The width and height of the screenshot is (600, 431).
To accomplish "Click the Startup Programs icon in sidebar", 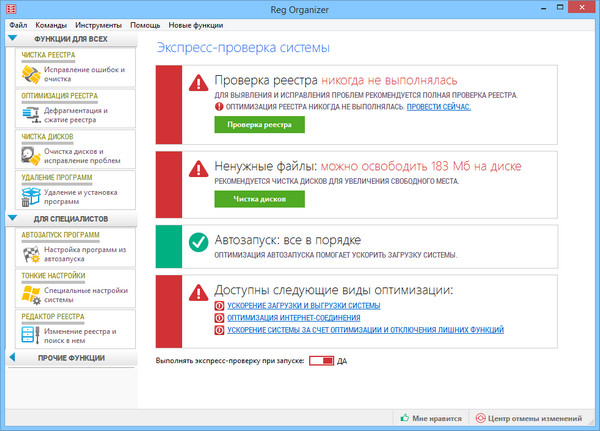I will [30, 254].
